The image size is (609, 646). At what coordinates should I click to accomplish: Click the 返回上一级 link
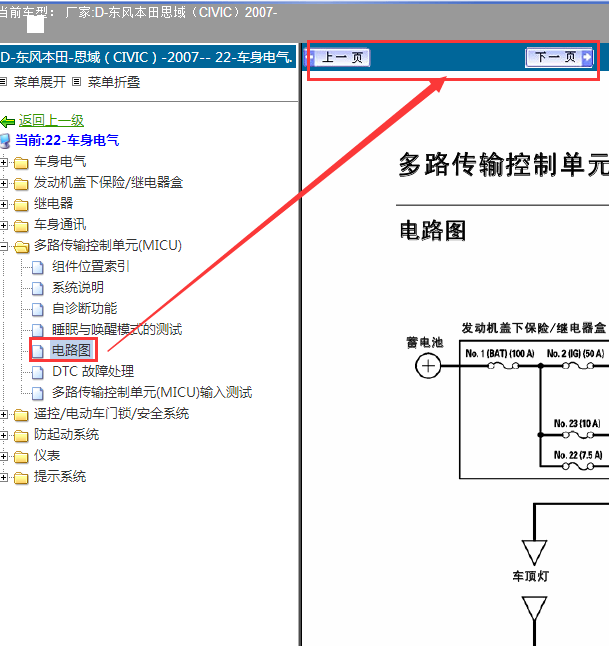[51, 120]
